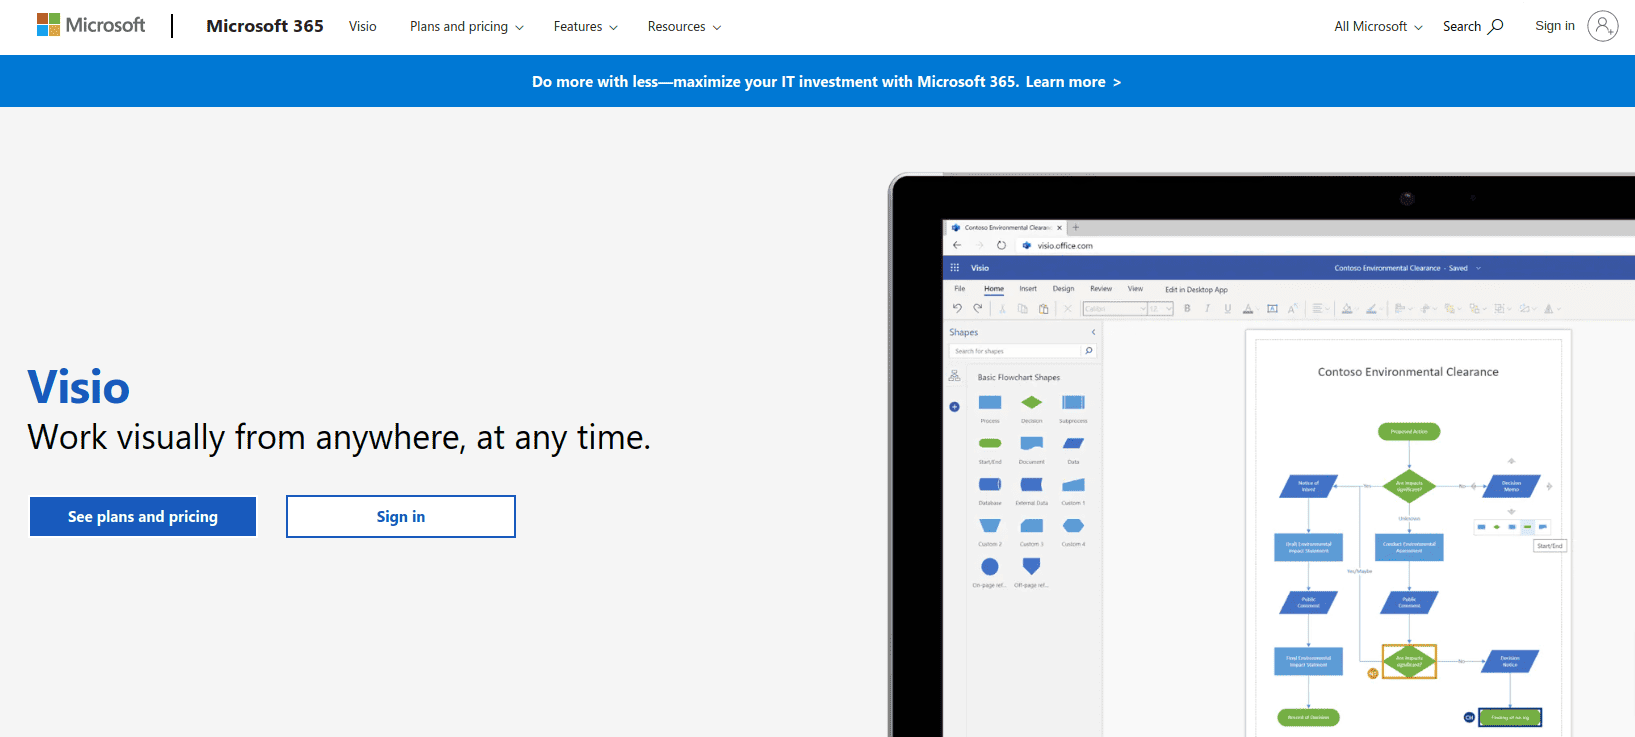The height and width of the screenshot is (737, 1635).
Task: Open the Microsoft 365 home link
Action: click(x=265, y=26)
